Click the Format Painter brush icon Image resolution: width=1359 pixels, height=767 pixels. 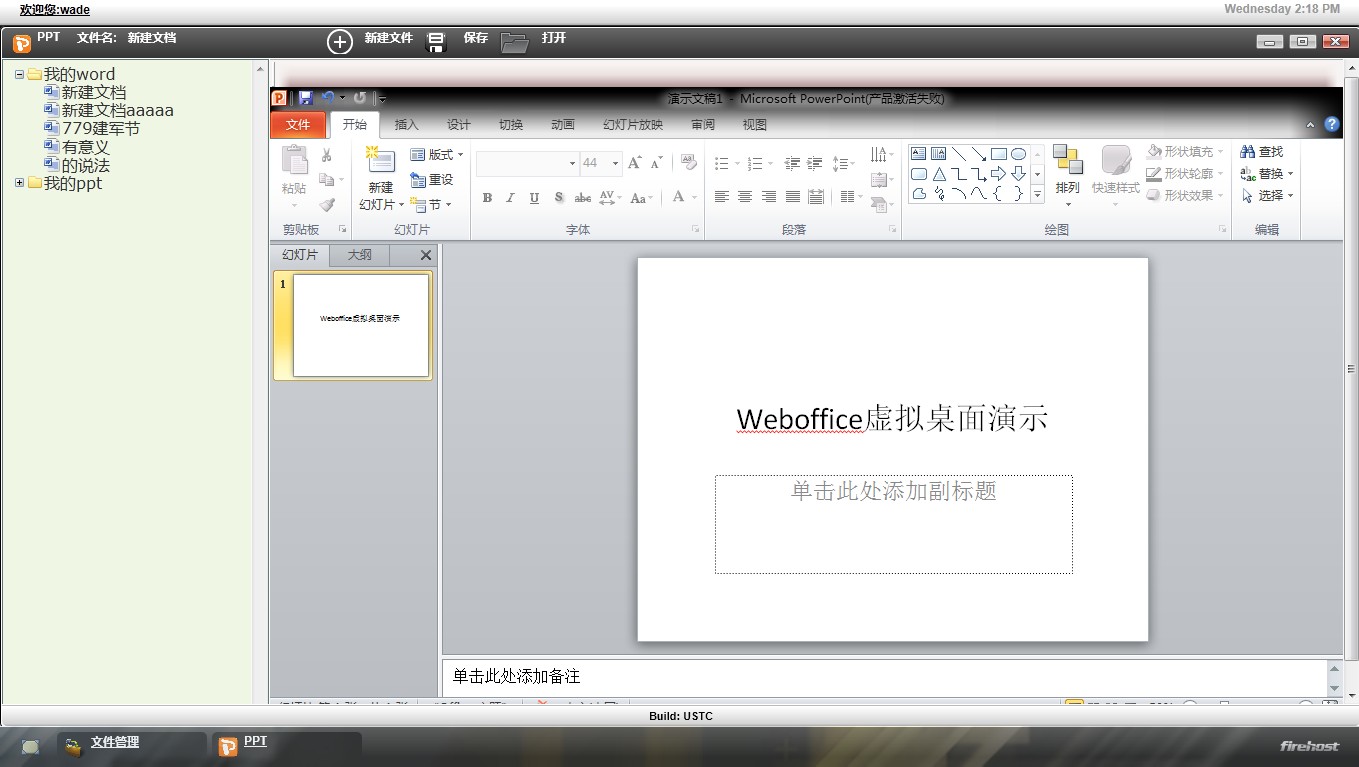[x=327, y=204]
